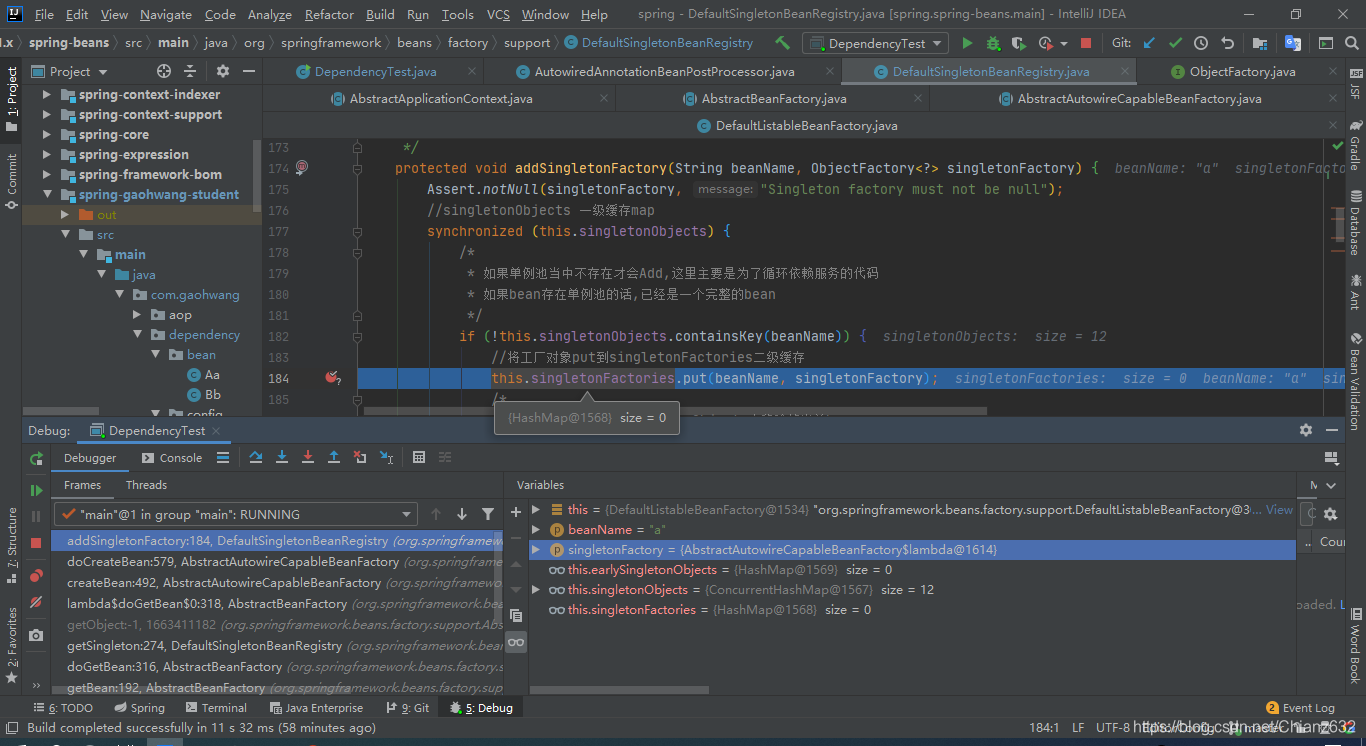
Task: Switch to ObjectFactory.java tab
Action: pyautogui.click(x=1242, y=71)
